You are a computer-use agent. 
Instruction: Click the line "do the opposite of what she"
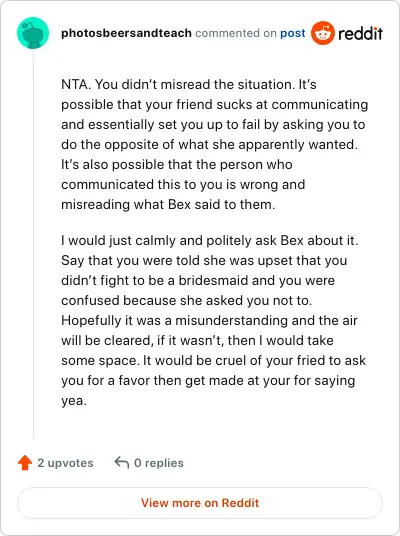(209, 145)
